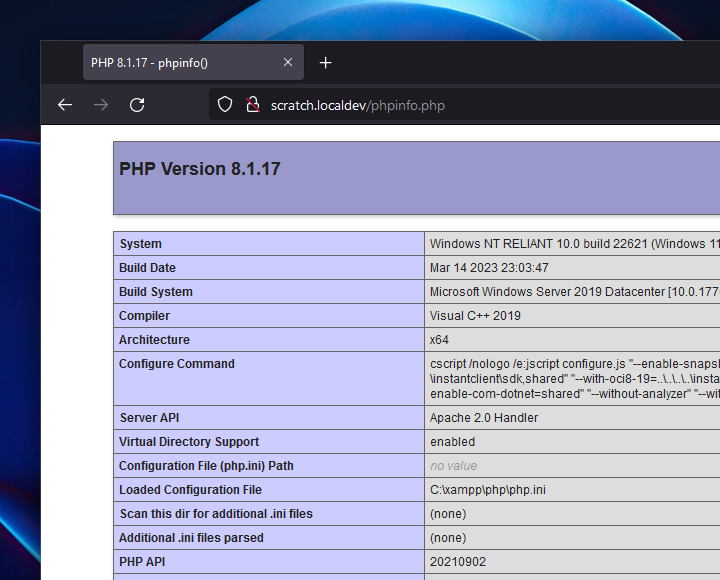
Task: Select the Mar 14 2023 23:03:47 value
Action: [x=489, y=268]
